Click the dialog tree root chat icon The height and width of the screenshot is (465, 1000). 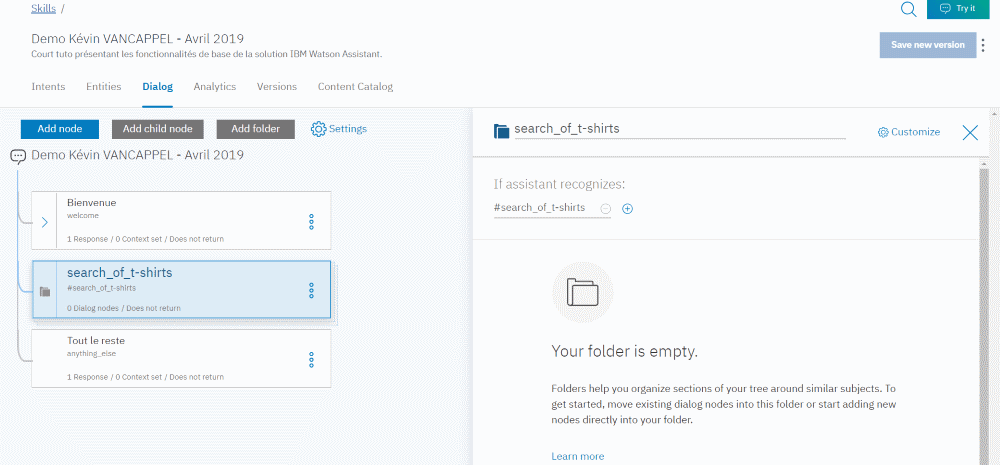point(18,156)
